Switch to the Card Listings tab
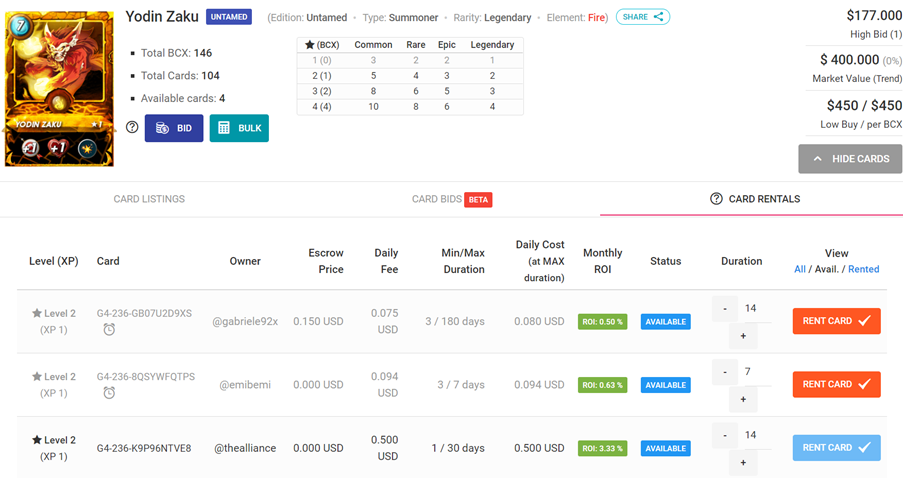Image resolution: width=903 pixels, height=478 pixels. click(x=149, y=199)
